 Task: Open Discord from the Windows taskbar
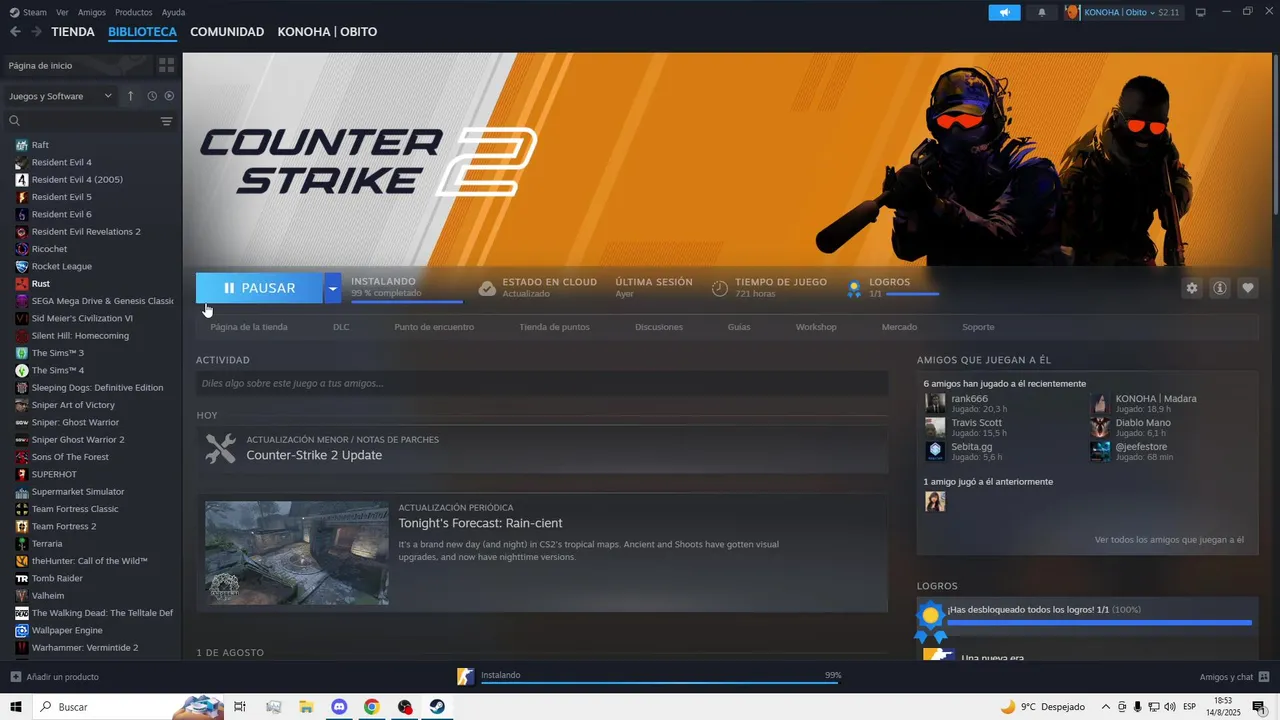pos(338,707)
